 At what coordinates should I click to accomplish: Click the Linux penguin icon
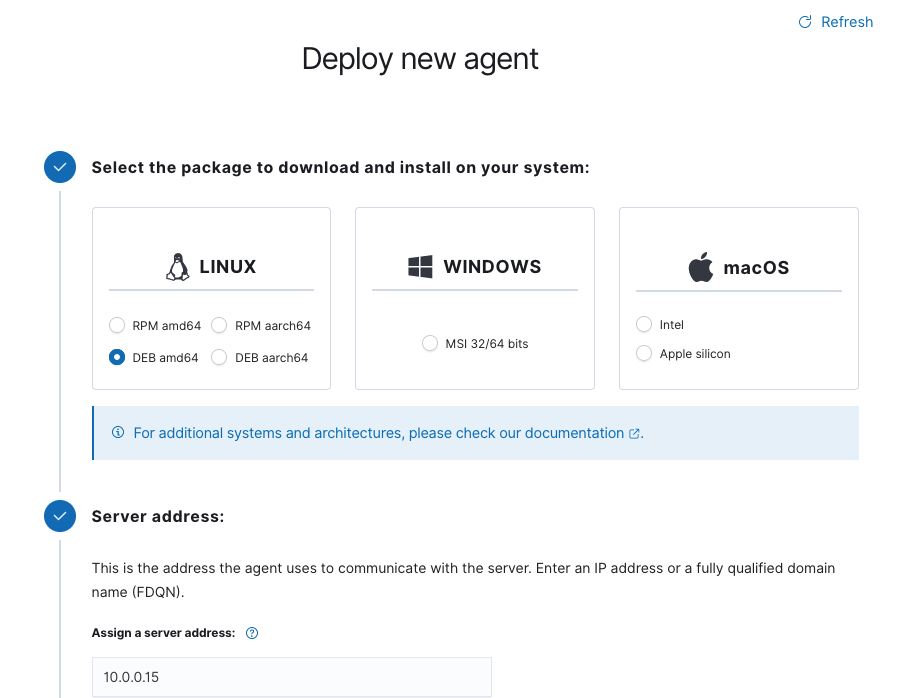pyautogui.click(x=177, y=267)
